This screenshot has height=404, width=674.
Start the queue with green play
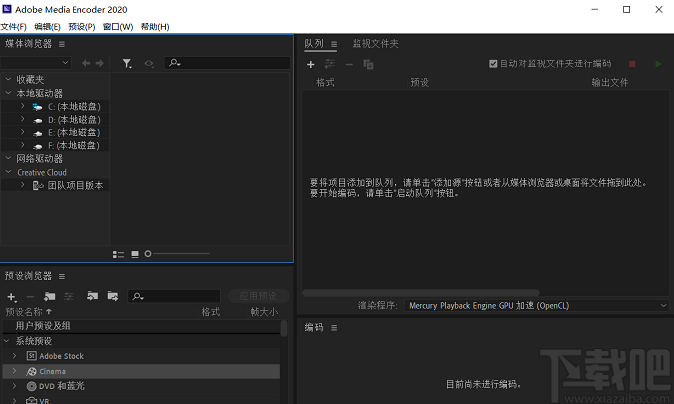658,64
